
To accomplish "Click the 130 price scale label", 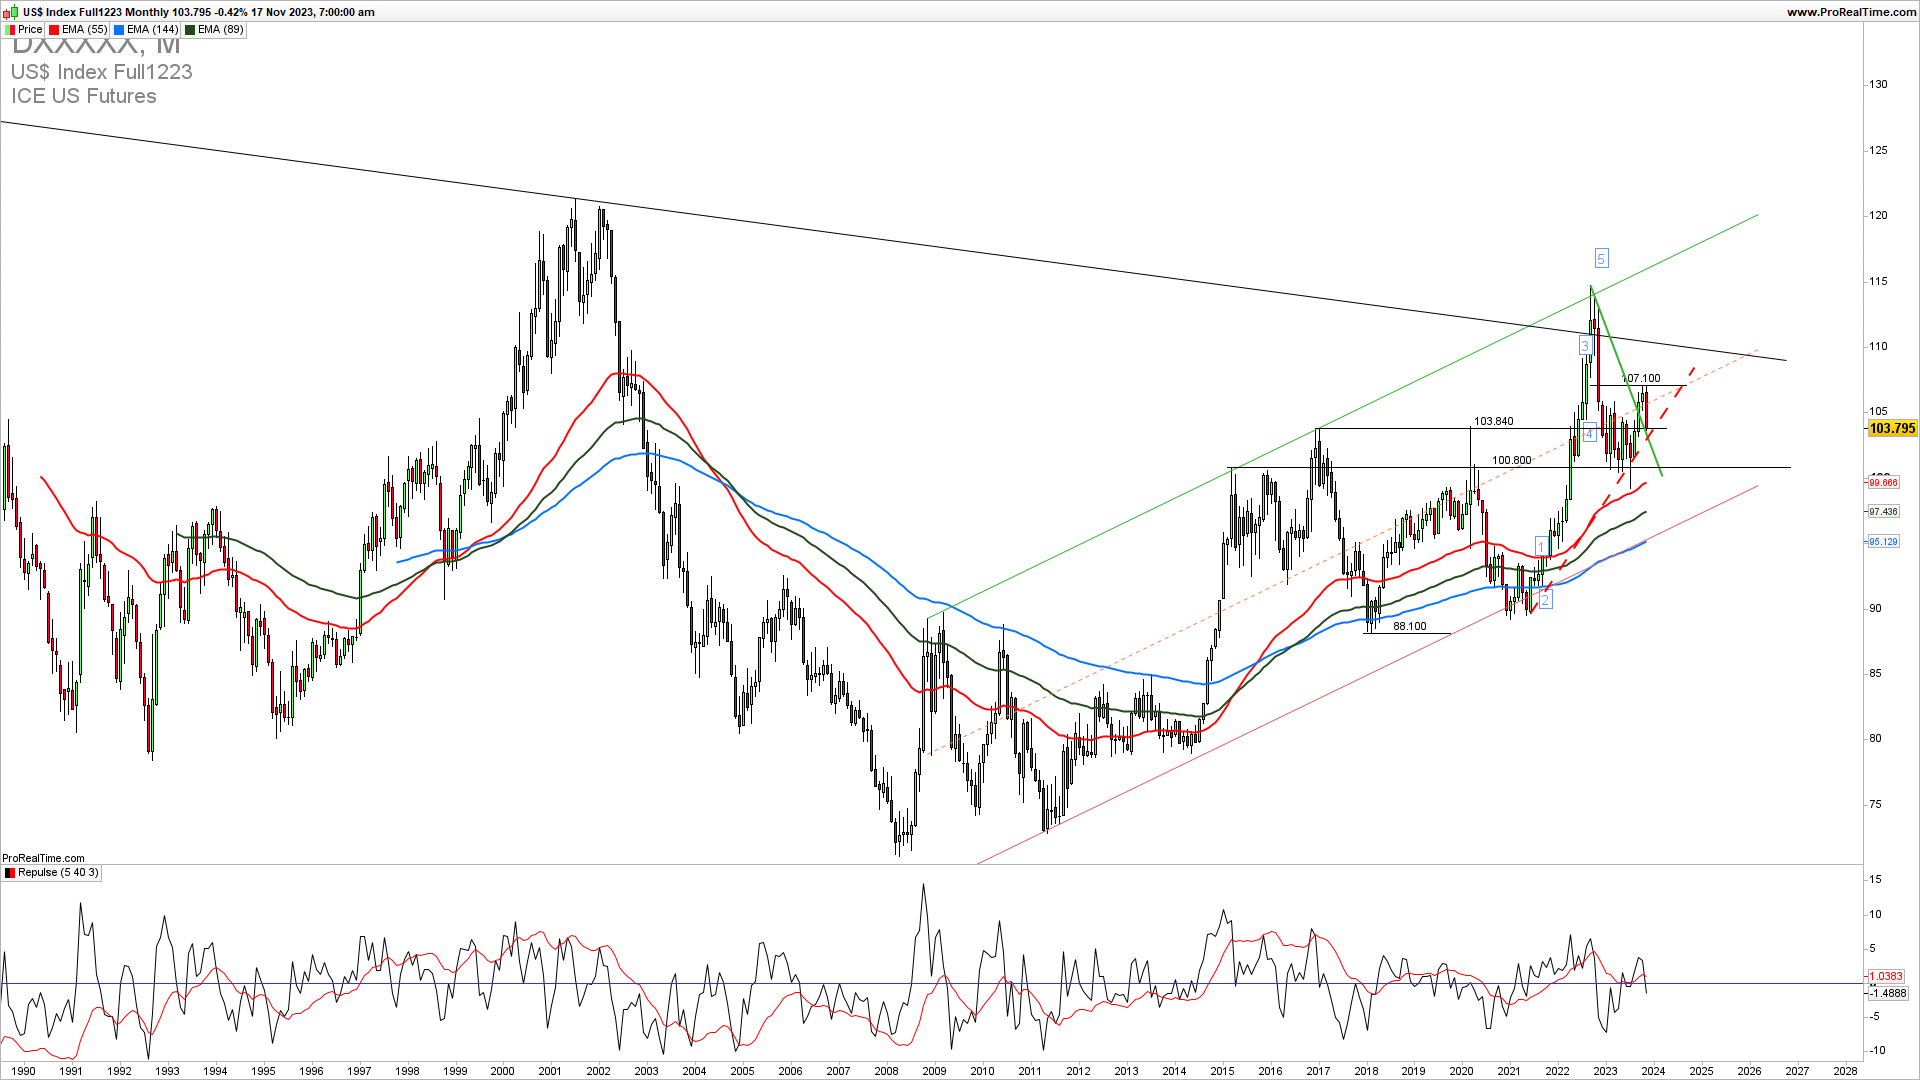I will click(x=1878, y=84).
